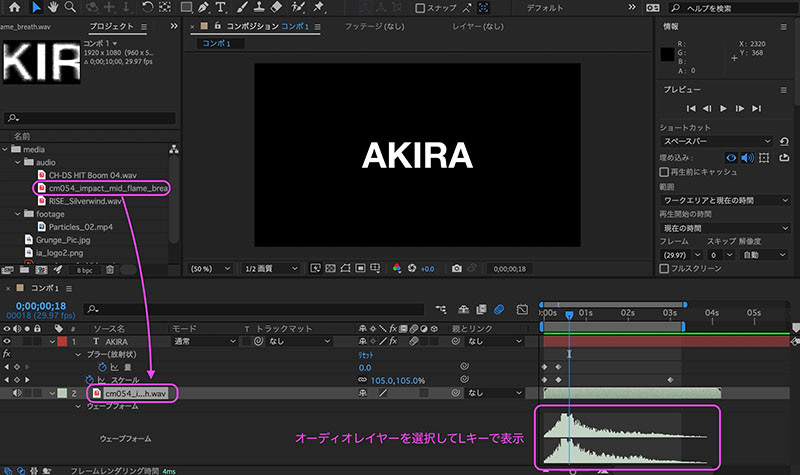Click the AKIRA layer red label color

click(x=62, y=341)
